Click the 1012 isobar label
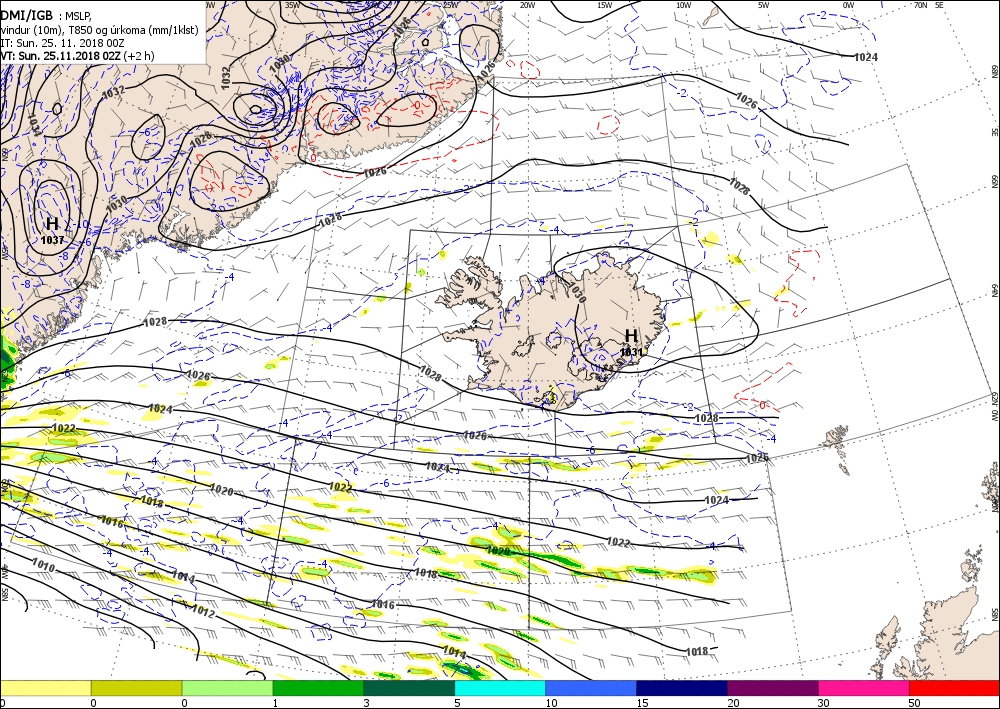Viewport: 1000px width, 709px height. (203, 611)
